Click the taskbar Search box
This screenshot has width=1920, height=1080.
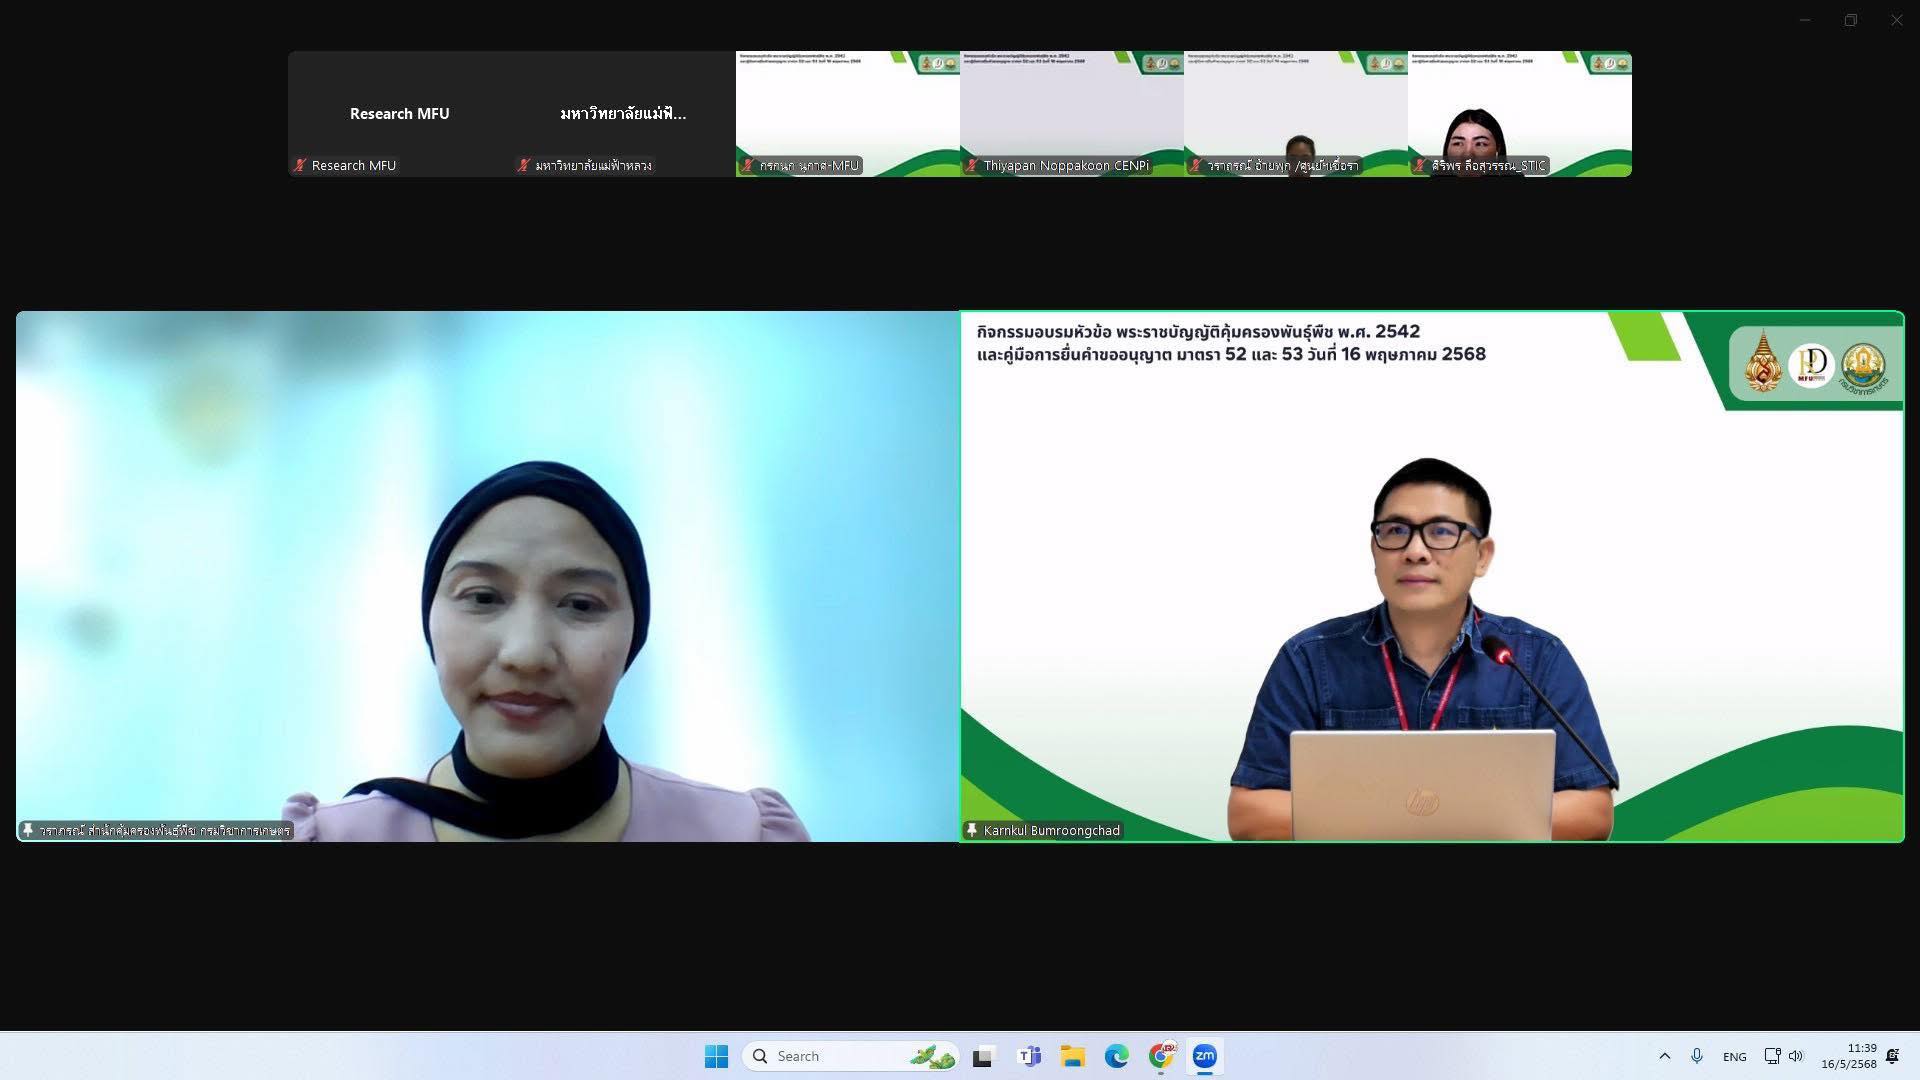[x=851, y=1056]
